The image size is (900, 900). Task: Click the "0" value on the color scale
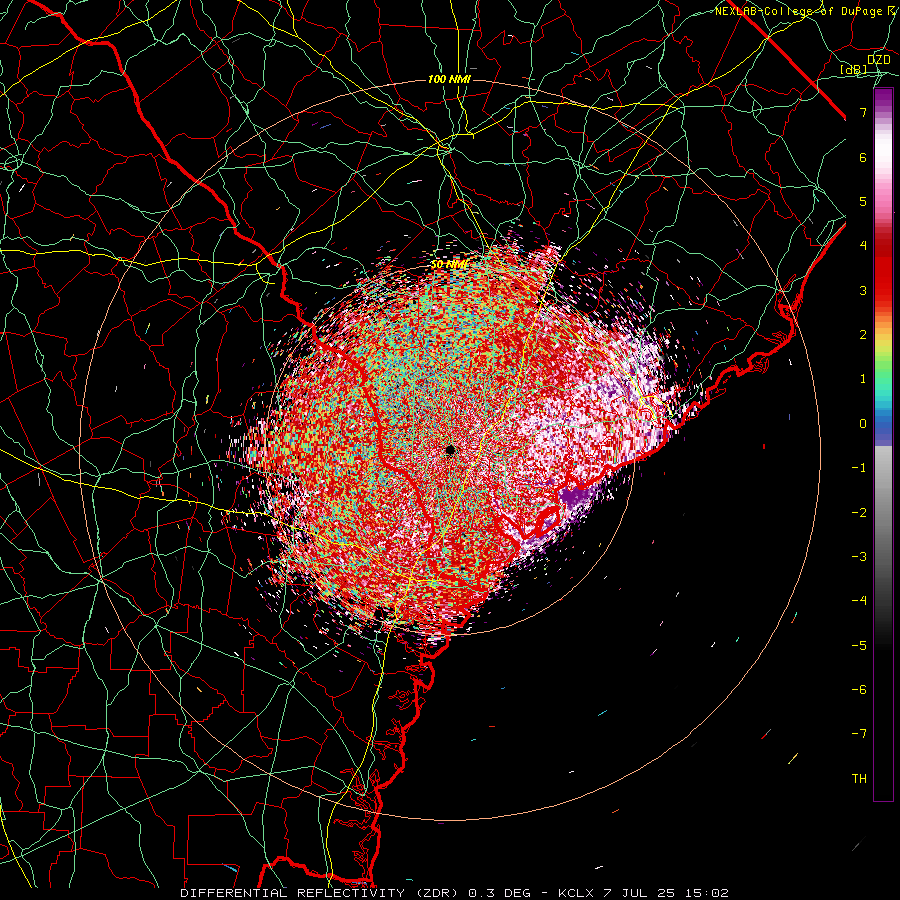click(863, 424)
